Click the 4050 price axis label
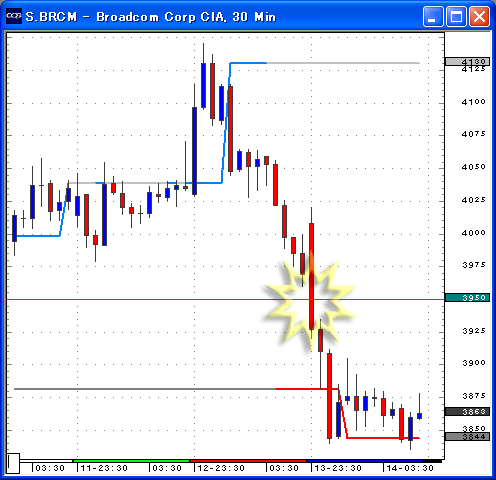496x480 pixels. 473,167
